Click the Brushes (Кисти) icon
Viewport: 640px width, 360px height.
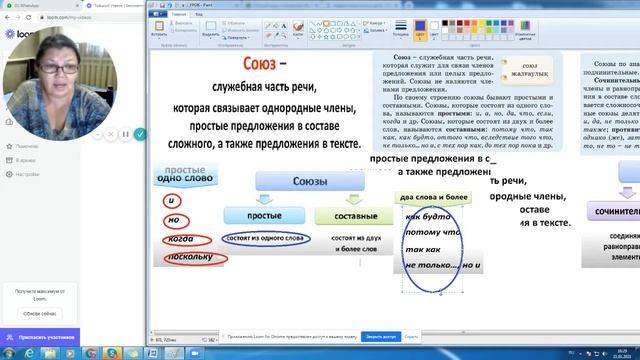coord(298,27)
